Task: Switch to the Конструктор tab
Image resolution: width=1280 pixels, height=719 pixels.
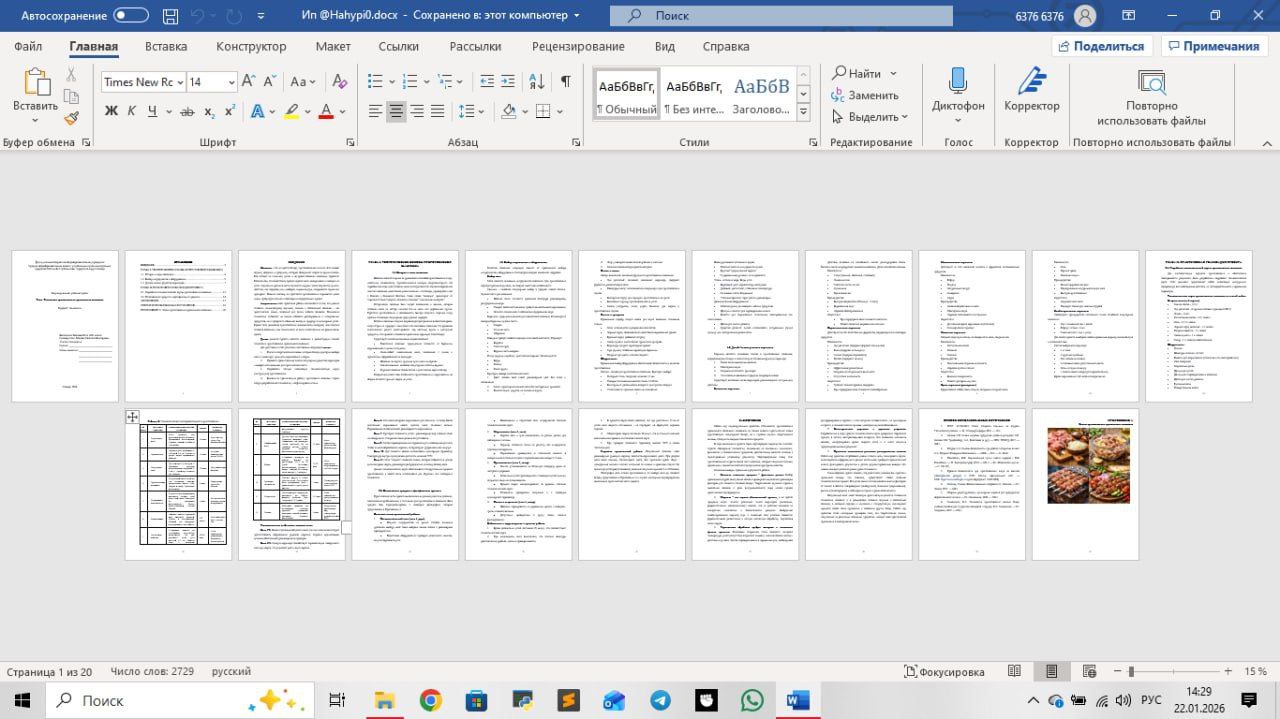Action: [x=251, y=46]
